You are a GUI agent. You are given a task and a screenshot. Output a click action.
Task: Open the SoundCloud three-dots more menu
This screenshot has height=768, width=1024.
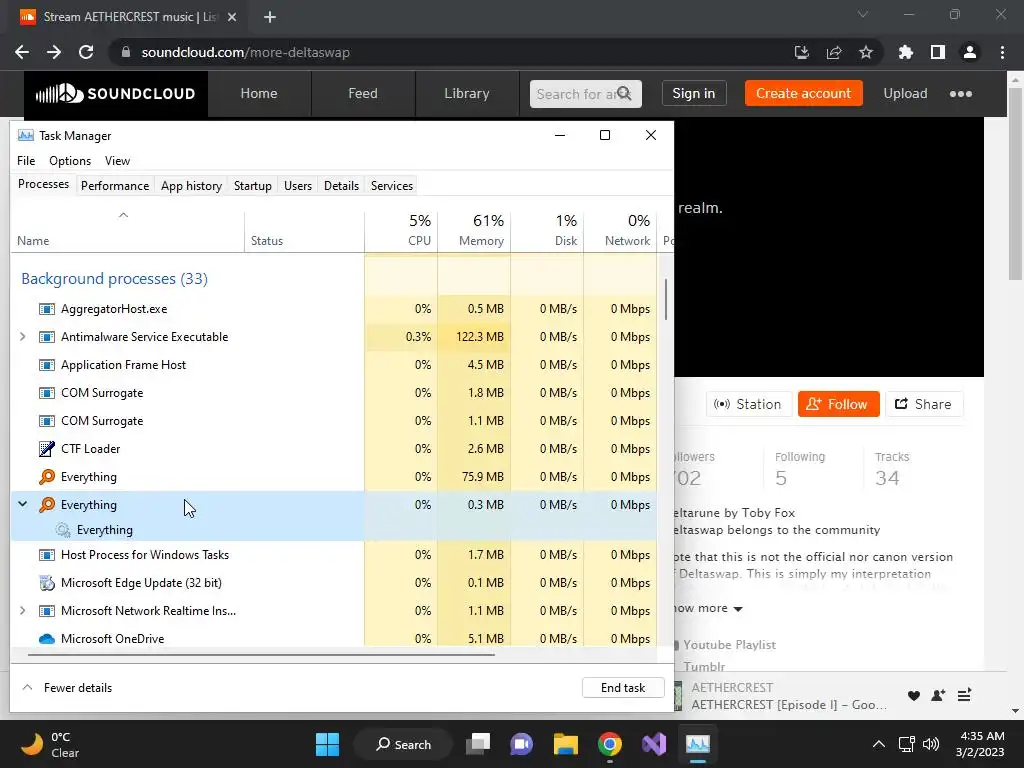(961, 94)
